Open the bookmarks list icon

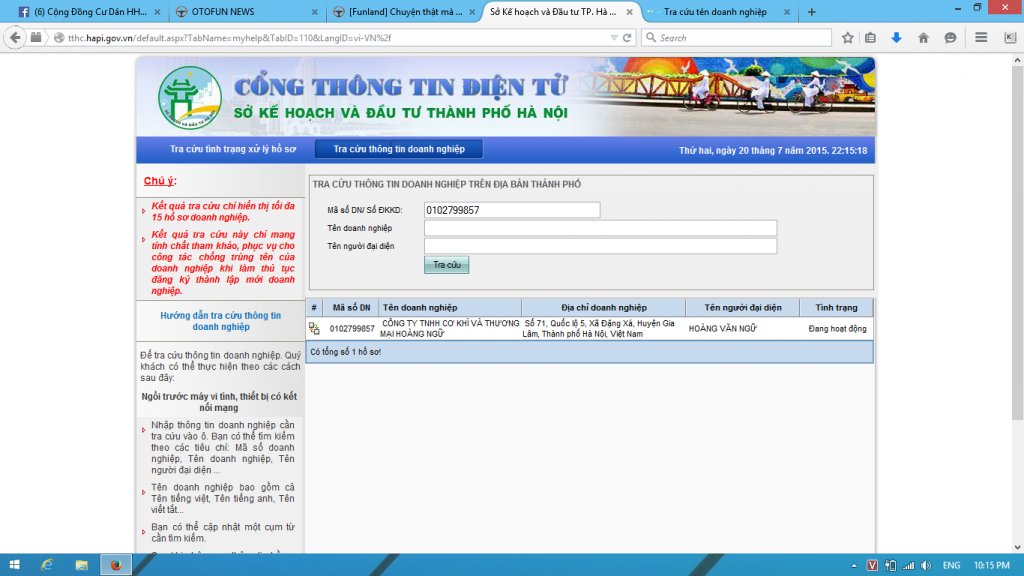[x=871, y=38]
